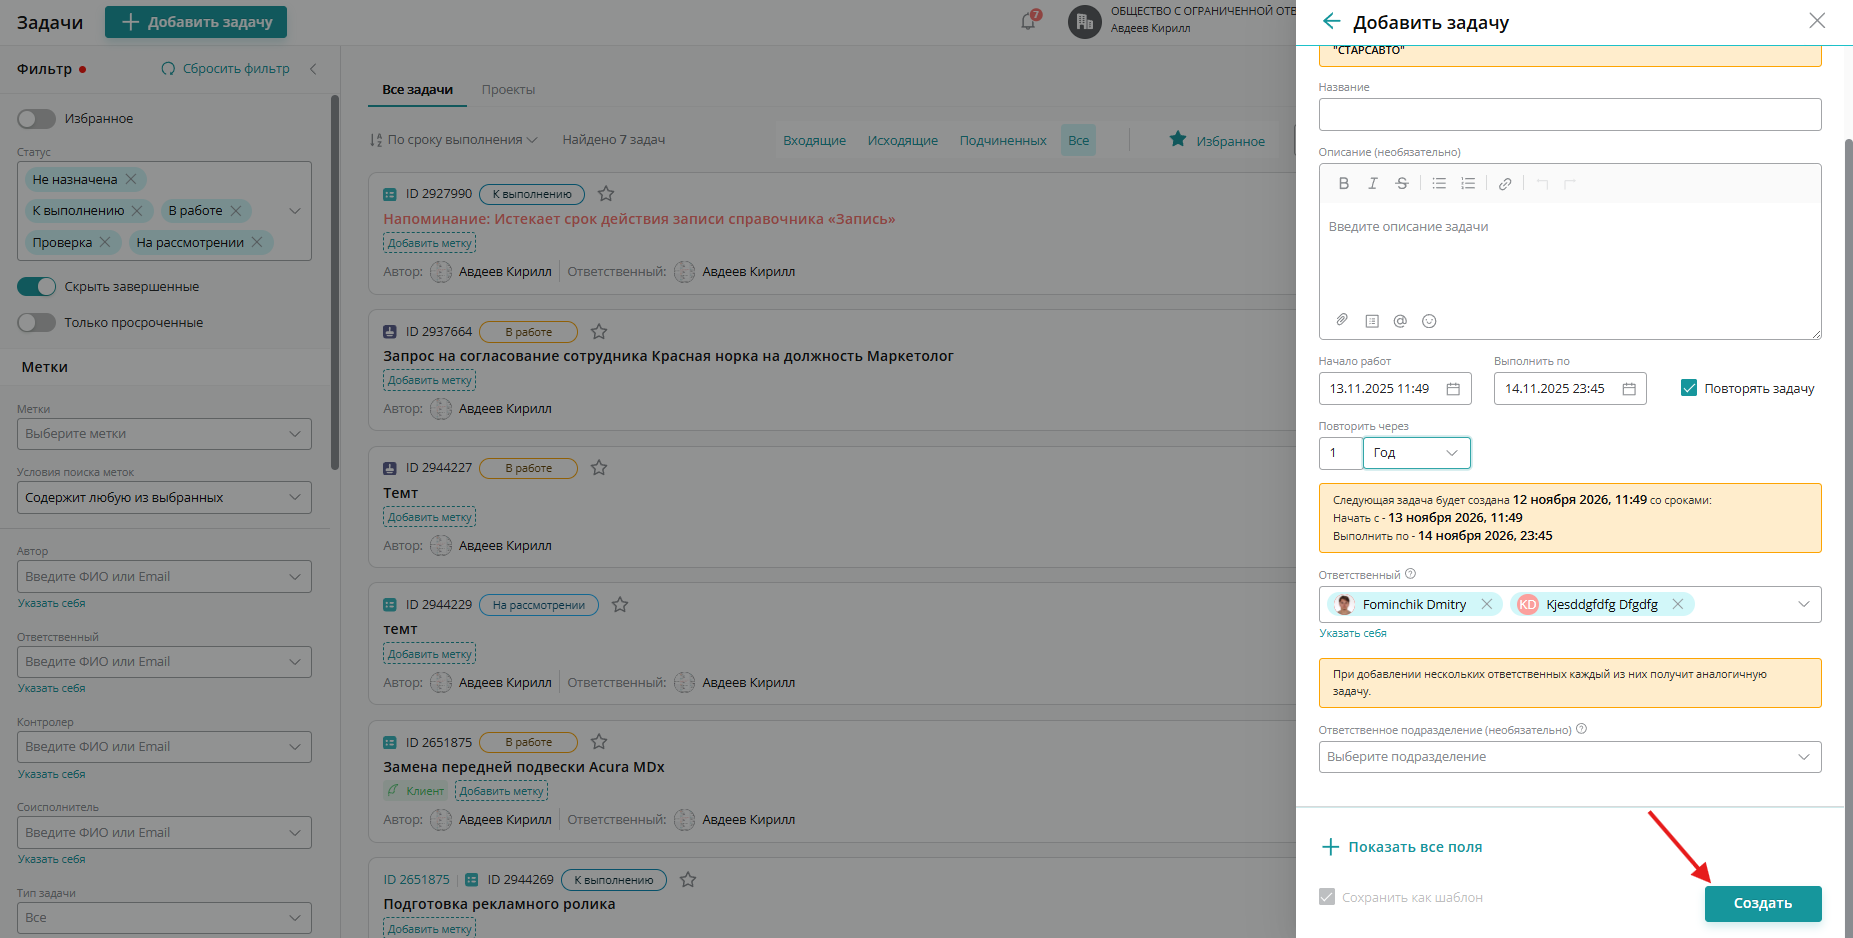Click the Название input field
This screenshot has height=938, width=1853.
click(x=1570, y=114)
